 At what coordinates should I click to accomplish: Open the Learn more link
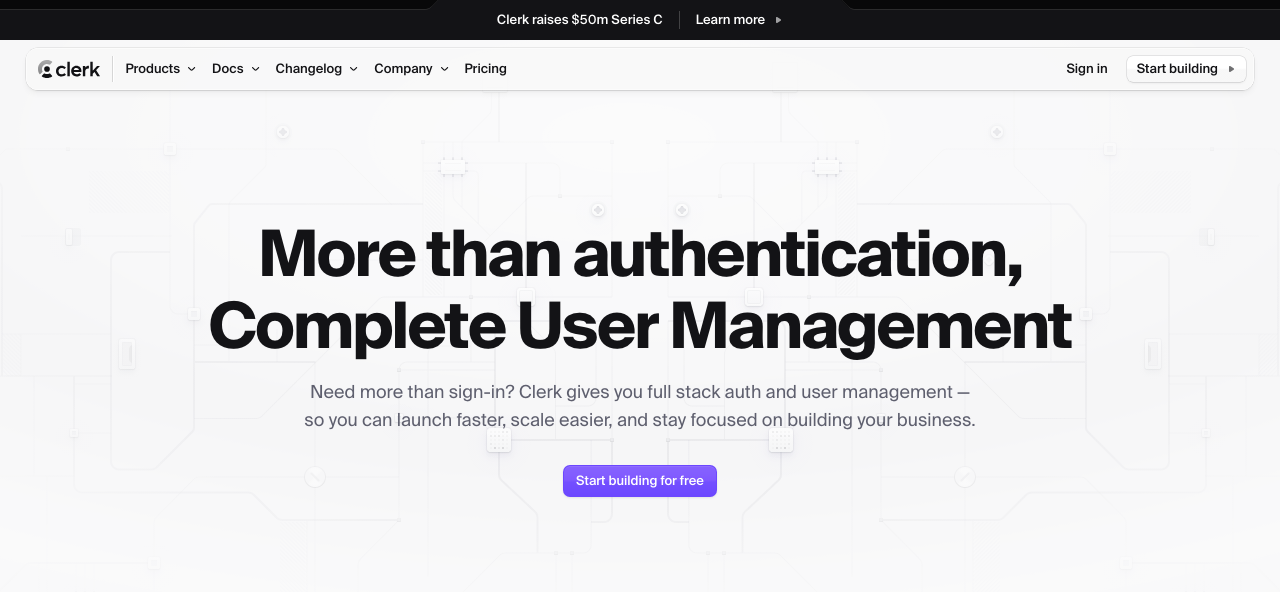point(730,19)
